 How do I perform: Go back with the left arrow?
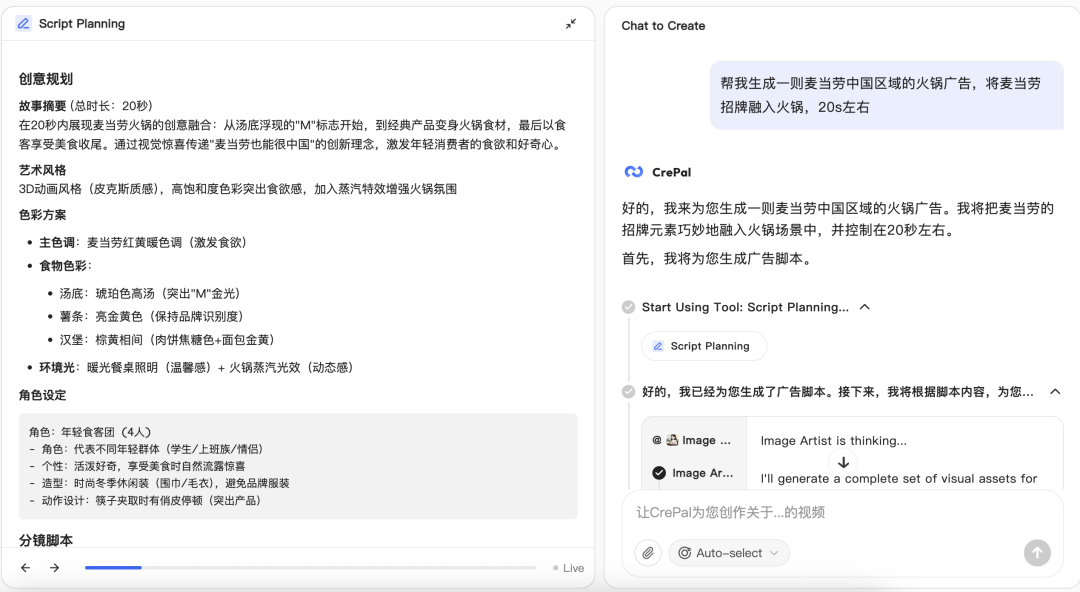(25, 568)
